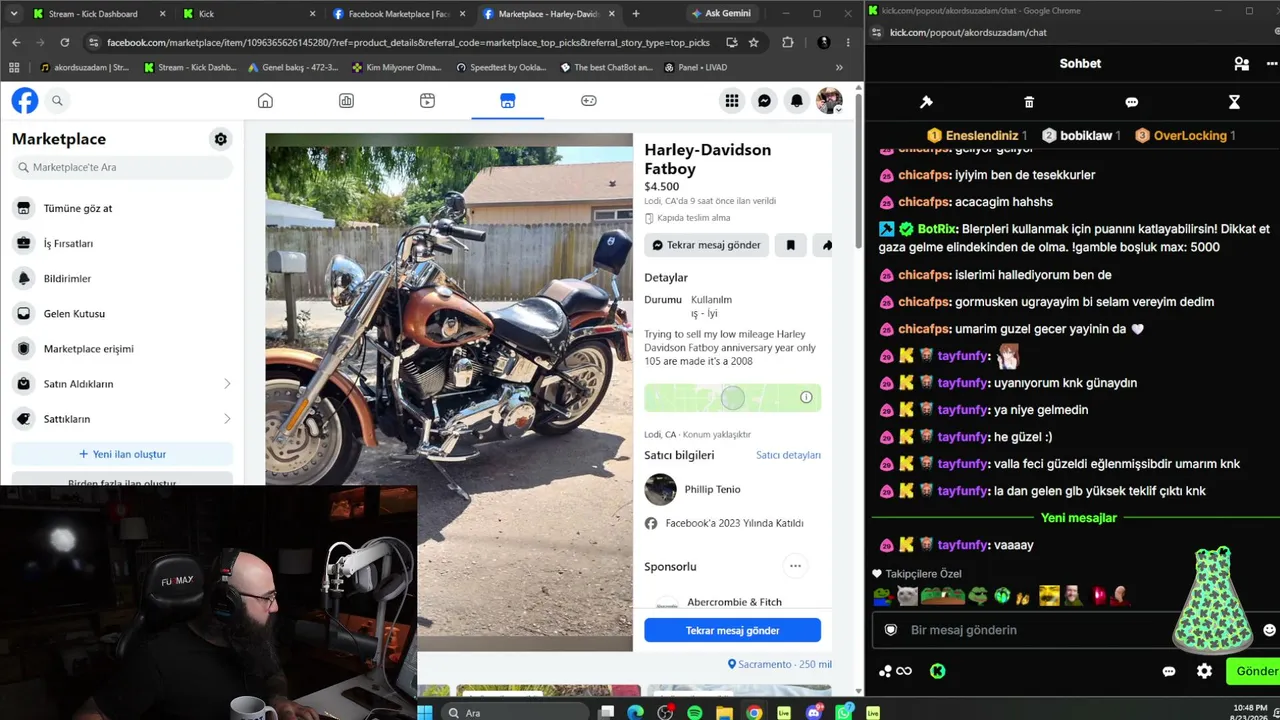
Task: Expand 'Satın Aldıkların' chevron
Action: click(x=227, y=384)
